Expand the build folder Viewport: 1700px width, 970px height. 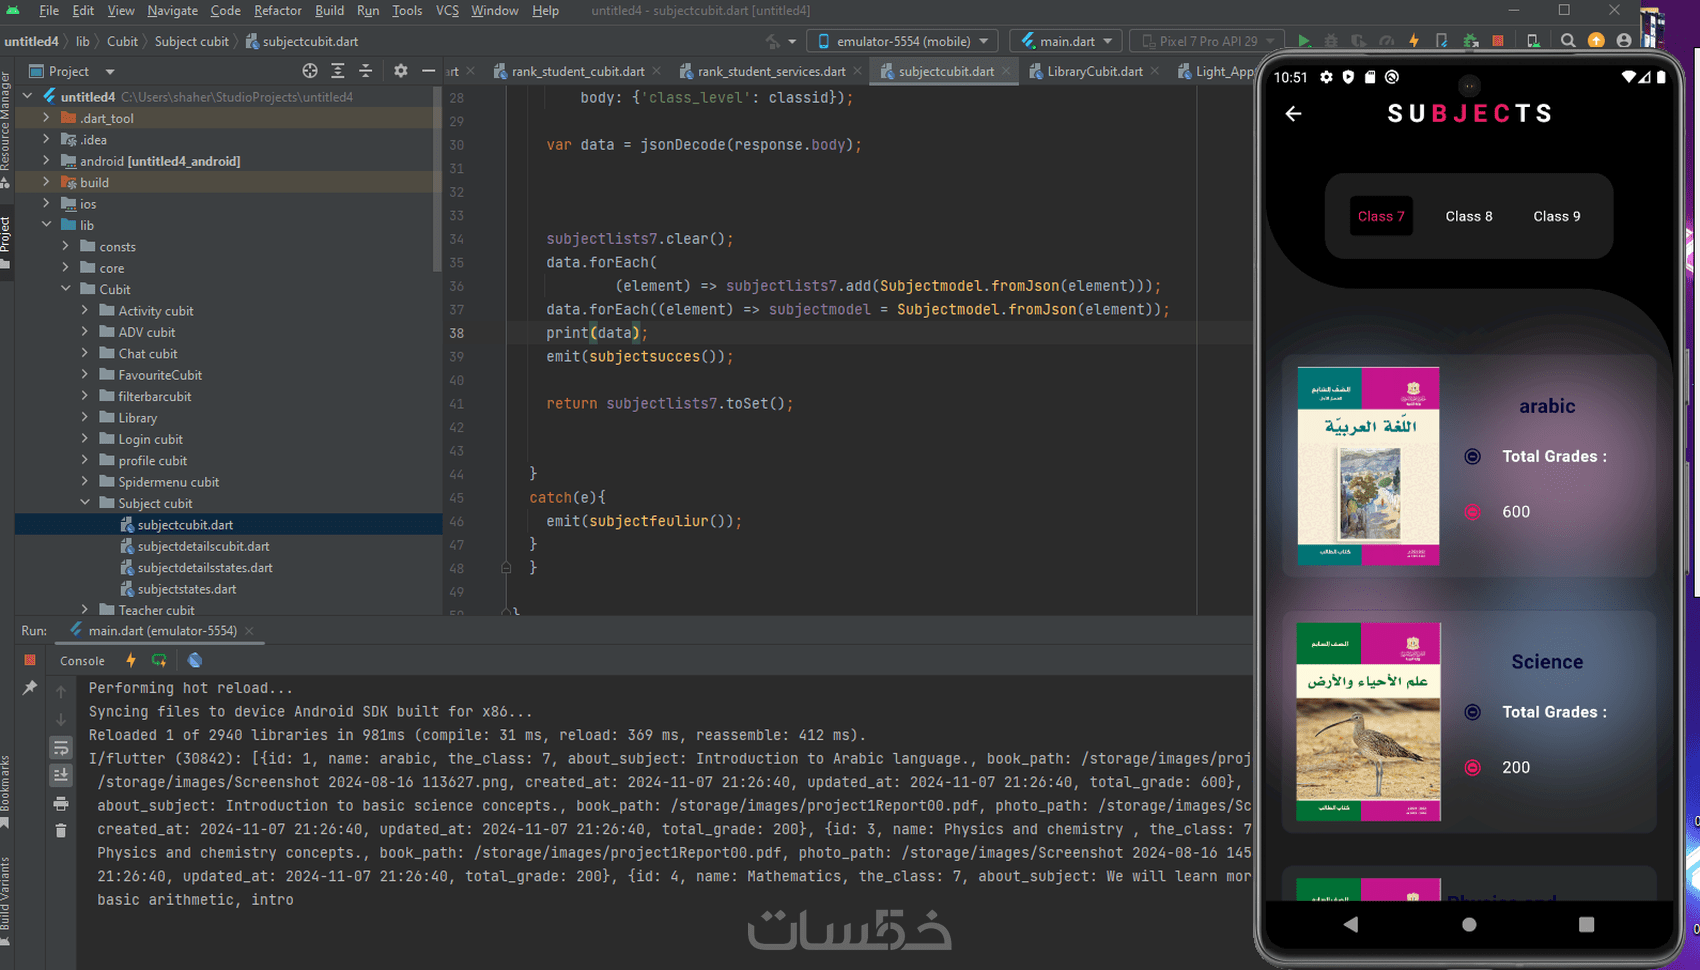coord(46,182)
